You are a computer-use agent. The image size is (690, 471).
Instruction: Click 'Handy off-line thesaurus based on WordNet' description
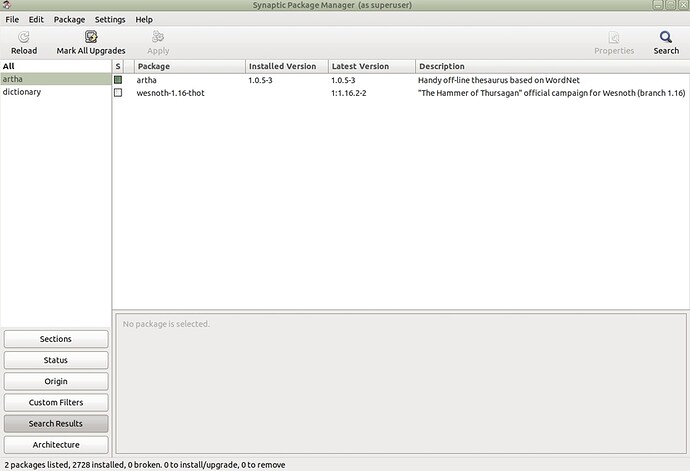499,80
